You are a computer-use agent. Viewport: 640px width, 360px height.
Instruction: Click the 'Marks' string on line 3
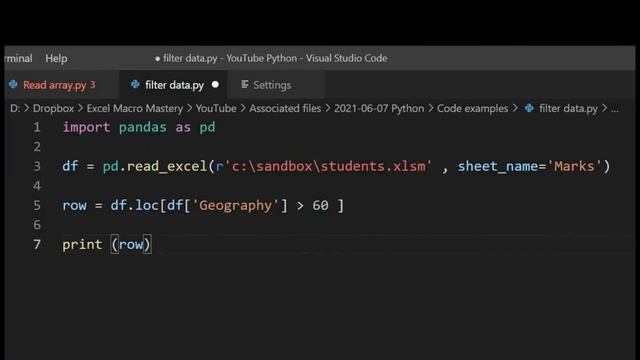tap(574, 167)
